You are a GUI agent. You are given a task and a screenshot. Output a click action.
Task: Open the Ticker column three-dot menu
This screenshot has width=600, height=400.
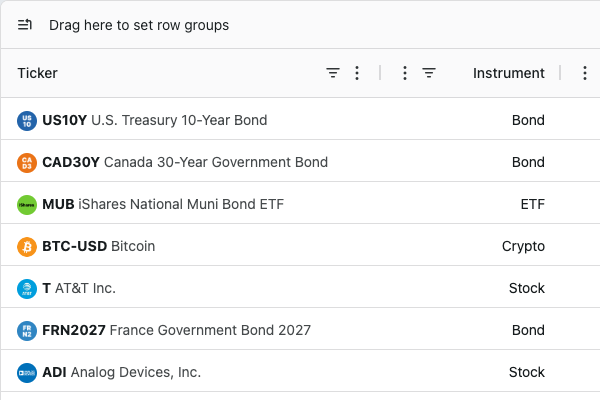tap(357, 73)
